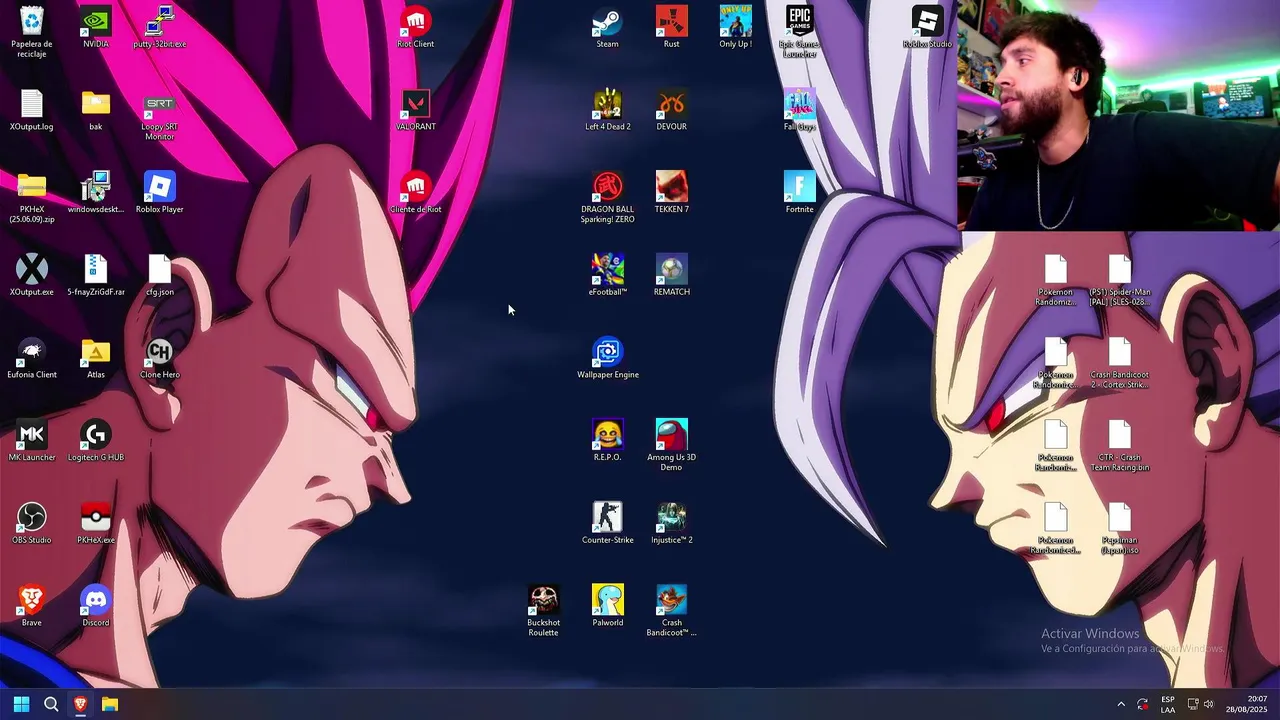This screenshot has height=720, width=1280.
Task: Select MK Launcher shortcut
Action: (32, 441)
